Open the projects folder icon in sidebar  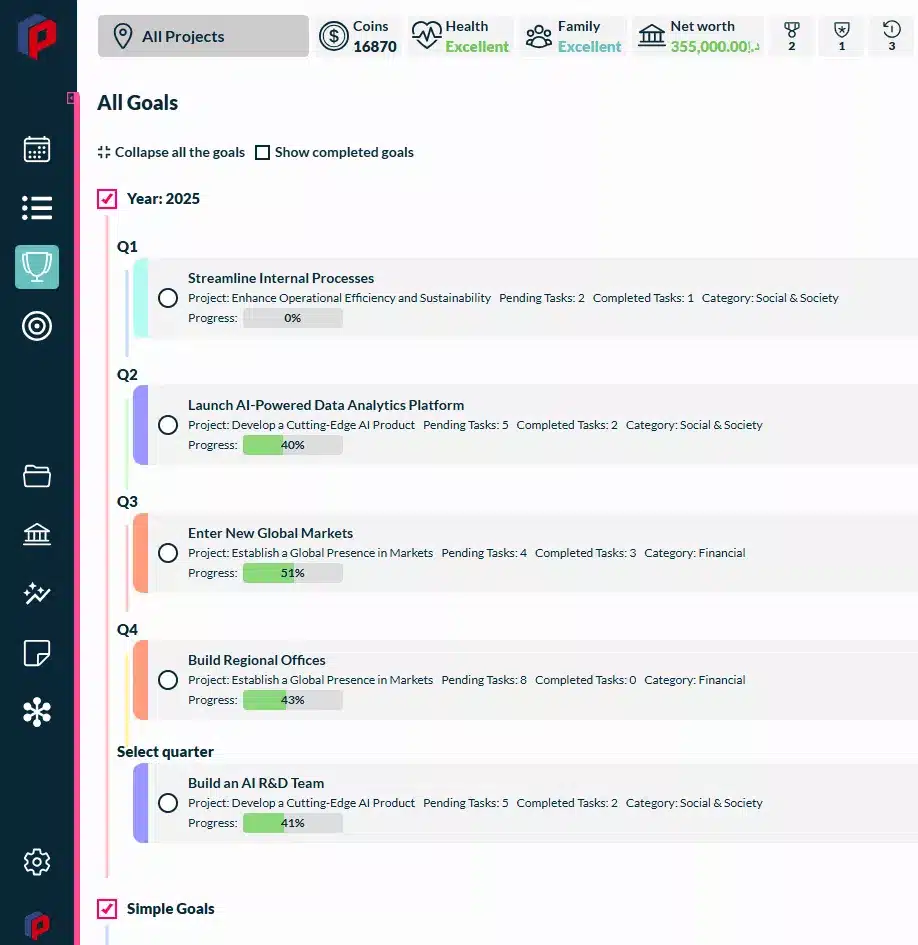click(37, 476)
